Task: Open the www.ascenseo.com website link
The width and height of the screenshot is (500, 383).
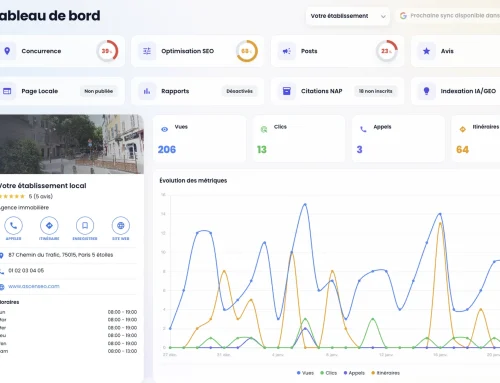Action: [34, 286]
